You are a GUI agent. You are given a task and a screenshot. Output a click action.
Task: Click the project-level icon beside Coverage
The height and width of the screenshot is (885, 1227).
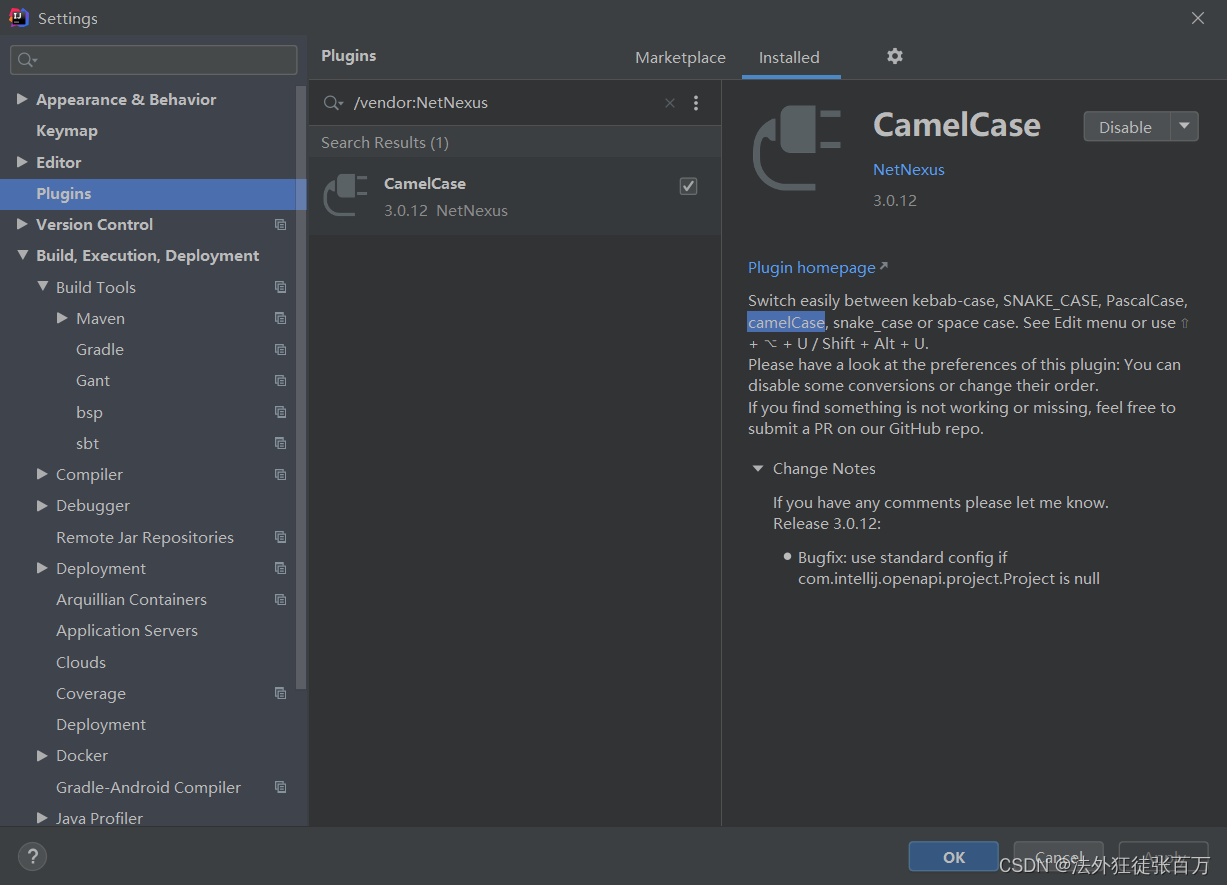(280, 694)
